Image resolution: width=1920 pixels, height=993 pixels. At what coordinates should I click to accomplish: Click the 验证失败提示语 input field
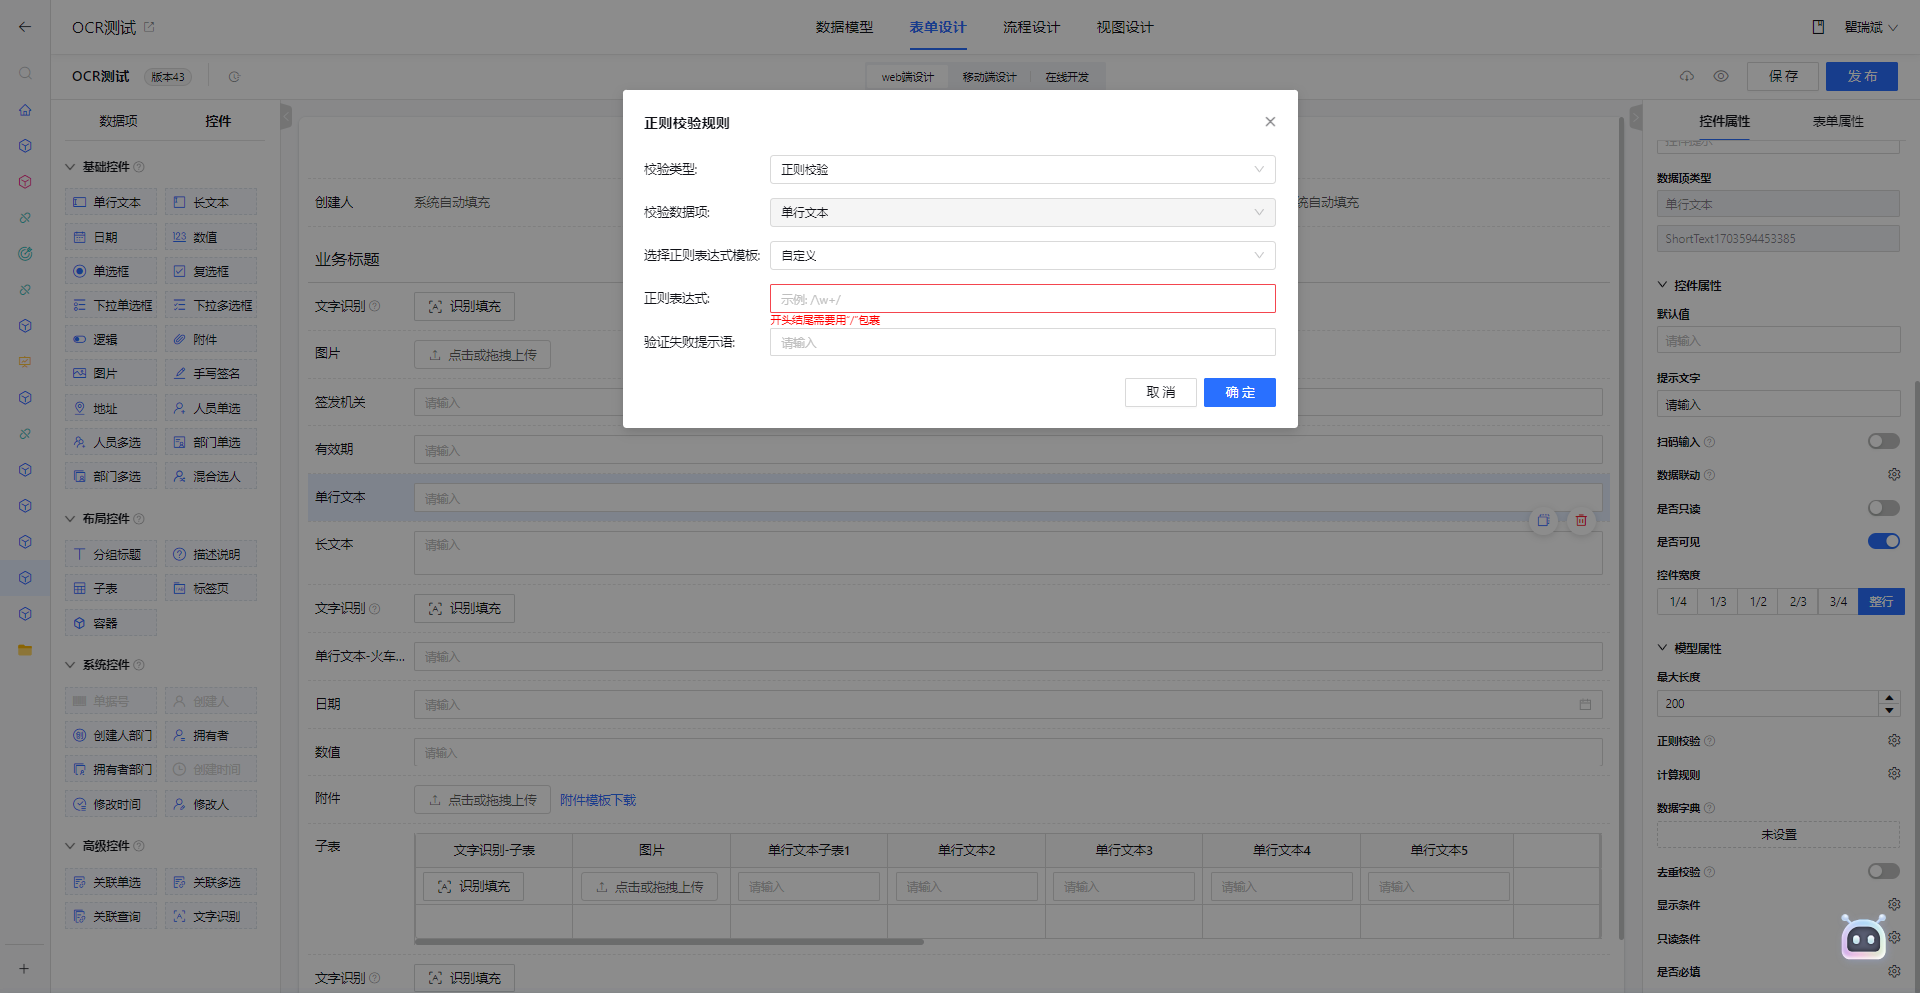[1022, 343]
